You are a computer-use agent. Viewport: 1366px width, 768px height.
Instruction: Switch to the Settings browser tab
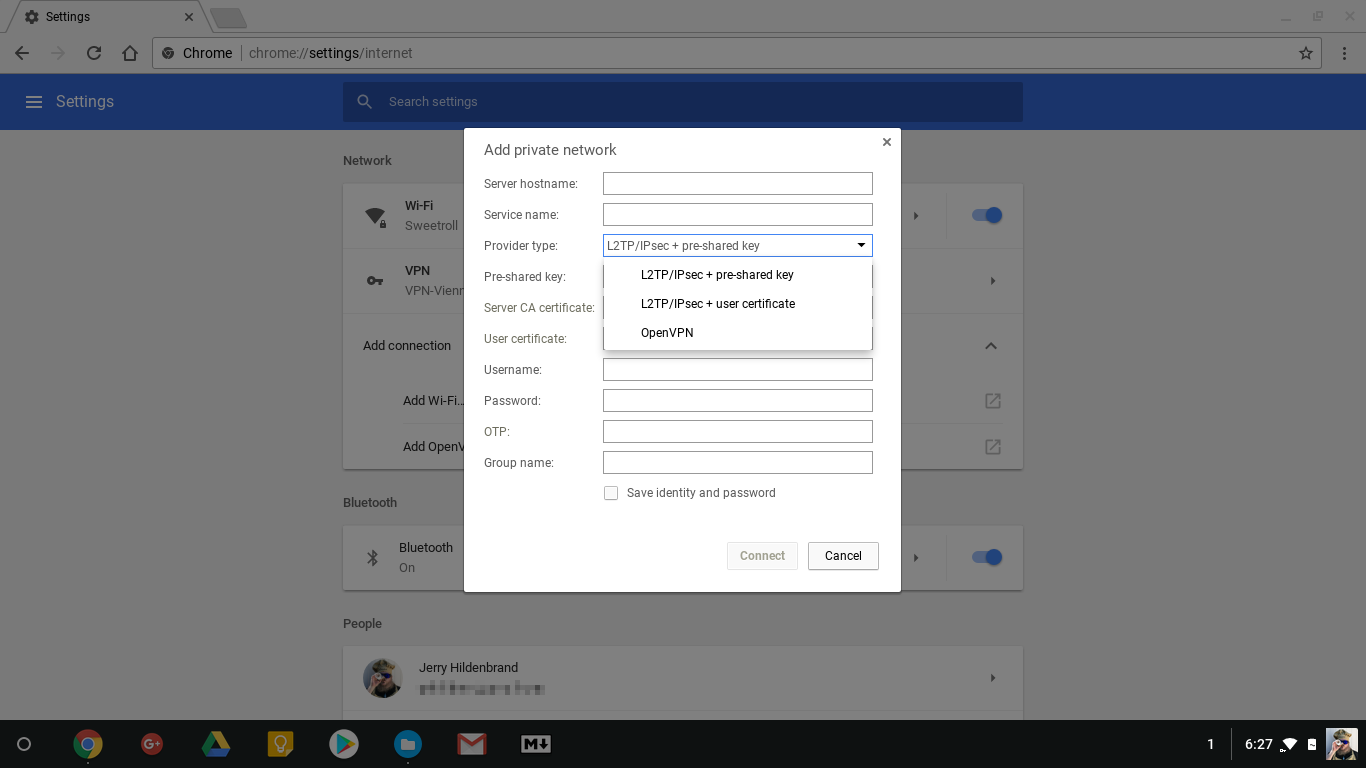(x=106, y=17)
